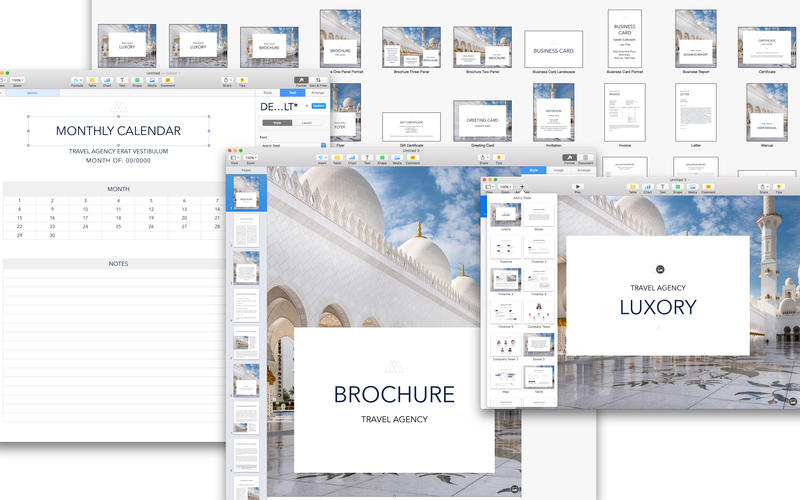Click the MONTH table header in calendar
Viewport: 800px width, 500px height.
tap(118, 189)
